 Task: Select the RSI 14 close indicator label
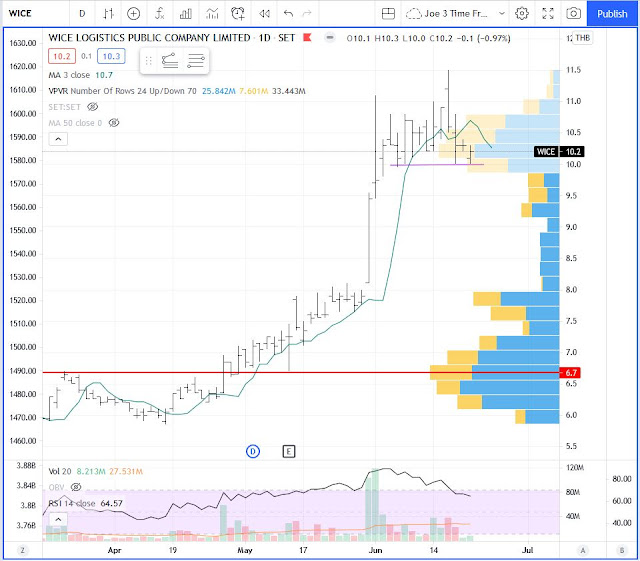coord(71,503)
